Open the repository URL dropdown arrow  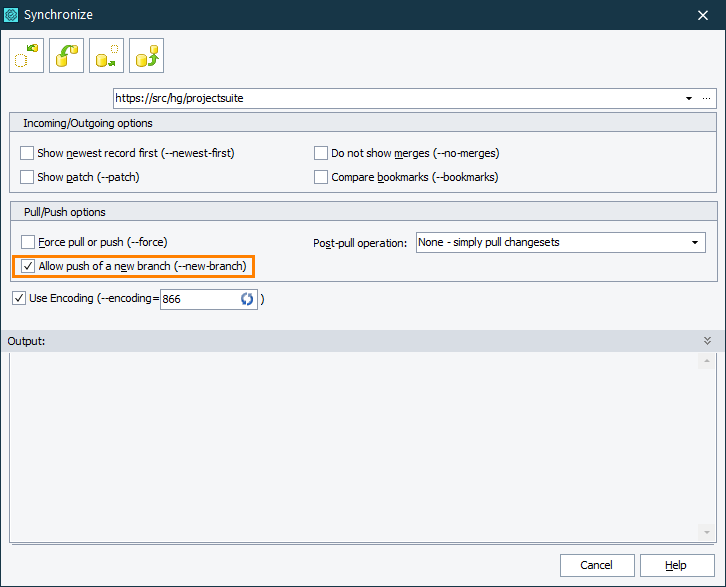(x=689, y=98)
